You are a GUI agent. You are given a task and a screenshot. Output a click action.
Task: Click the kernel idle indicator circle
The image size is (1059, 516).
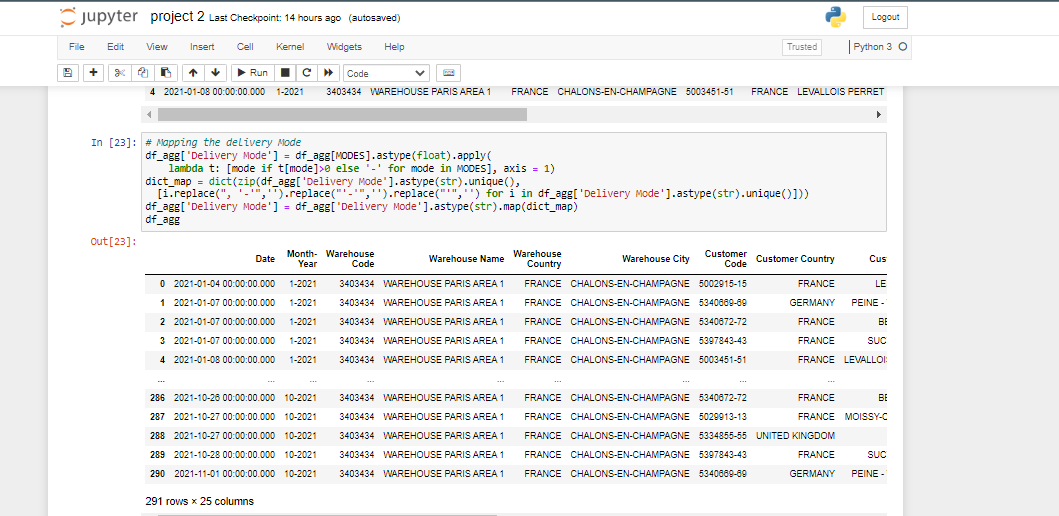902,47
